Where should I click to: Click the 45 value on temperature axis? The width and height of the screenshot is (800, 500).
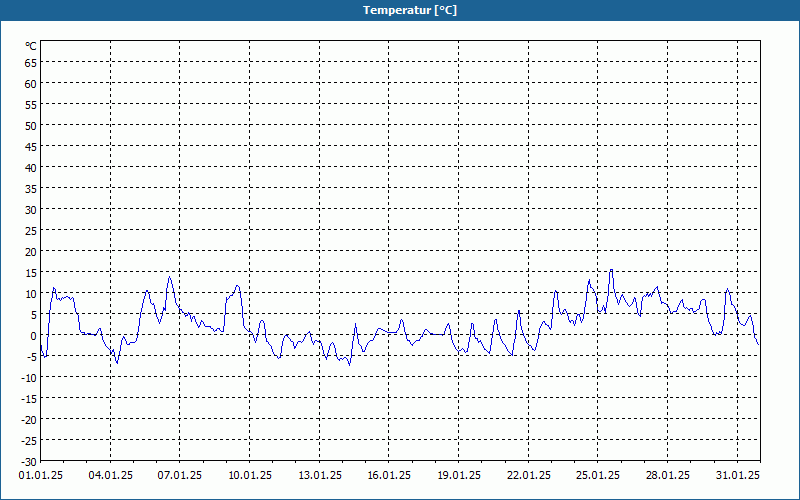coord(31,147)
